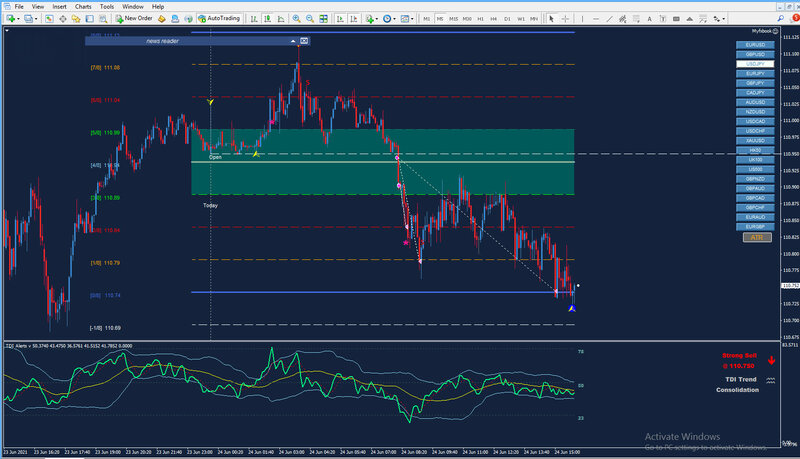Select the trendline tool

coord(609,19)
